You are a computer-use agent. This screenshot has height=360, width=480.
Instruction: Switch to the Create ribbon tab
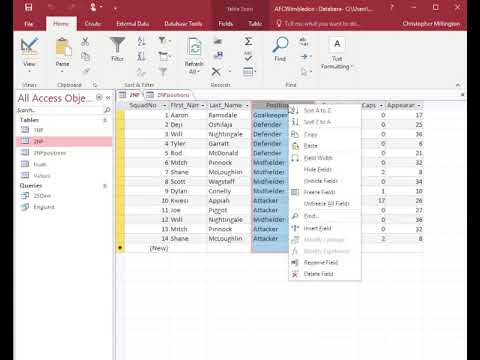pyautogui.click(x=93, y=24)
